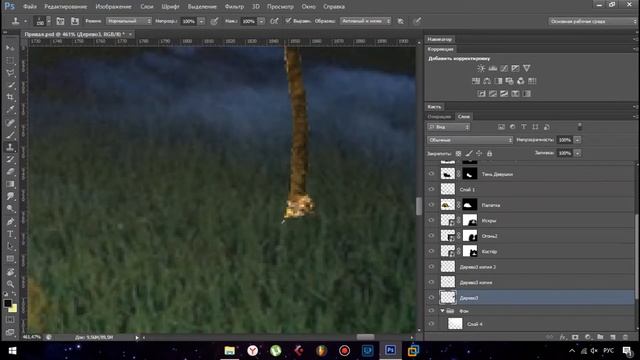Hide the Дерево3 копия 2 layer
The height and width of the screenshot is (360, 640).
point(431,267)
